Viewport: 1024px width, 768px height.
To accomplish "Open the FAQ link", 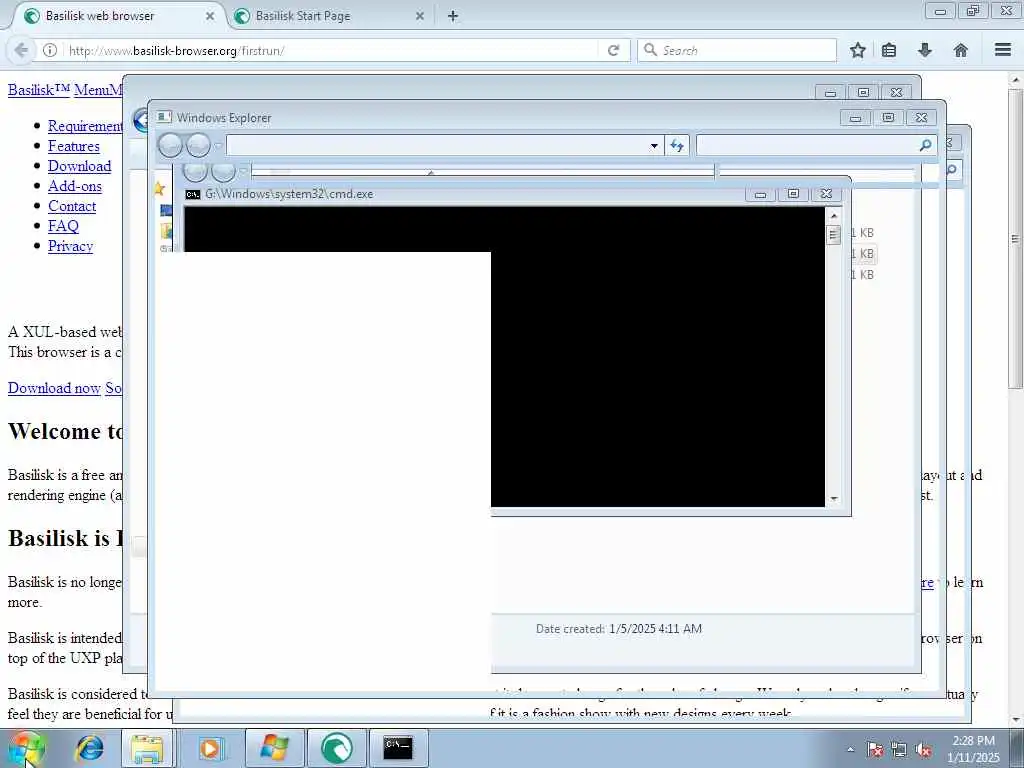I will click(x=63, y=226).
